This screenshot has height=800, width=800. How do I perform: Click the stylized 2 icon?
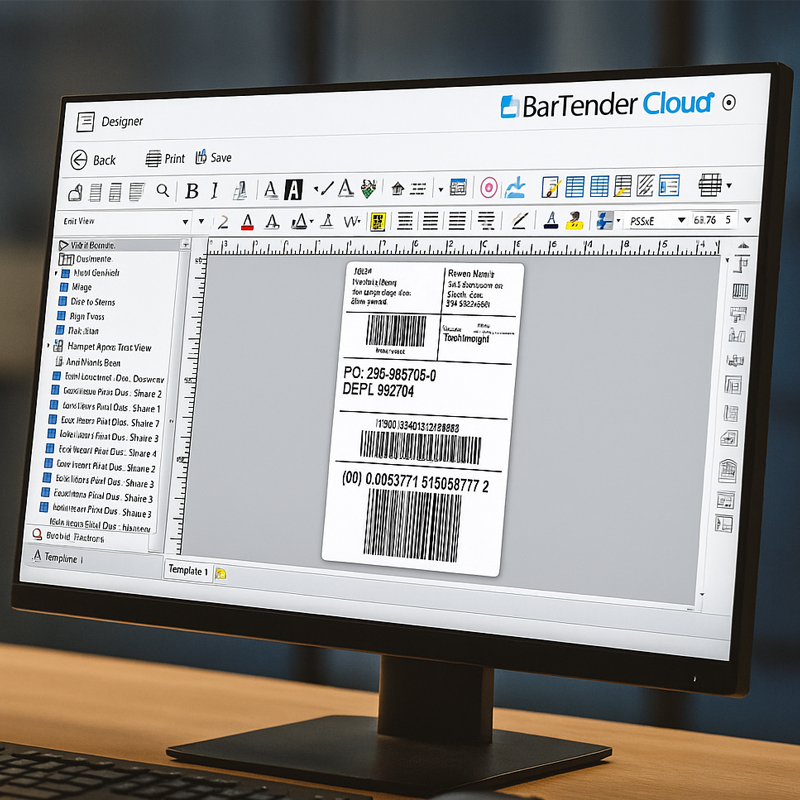click(x=223, y=222)
